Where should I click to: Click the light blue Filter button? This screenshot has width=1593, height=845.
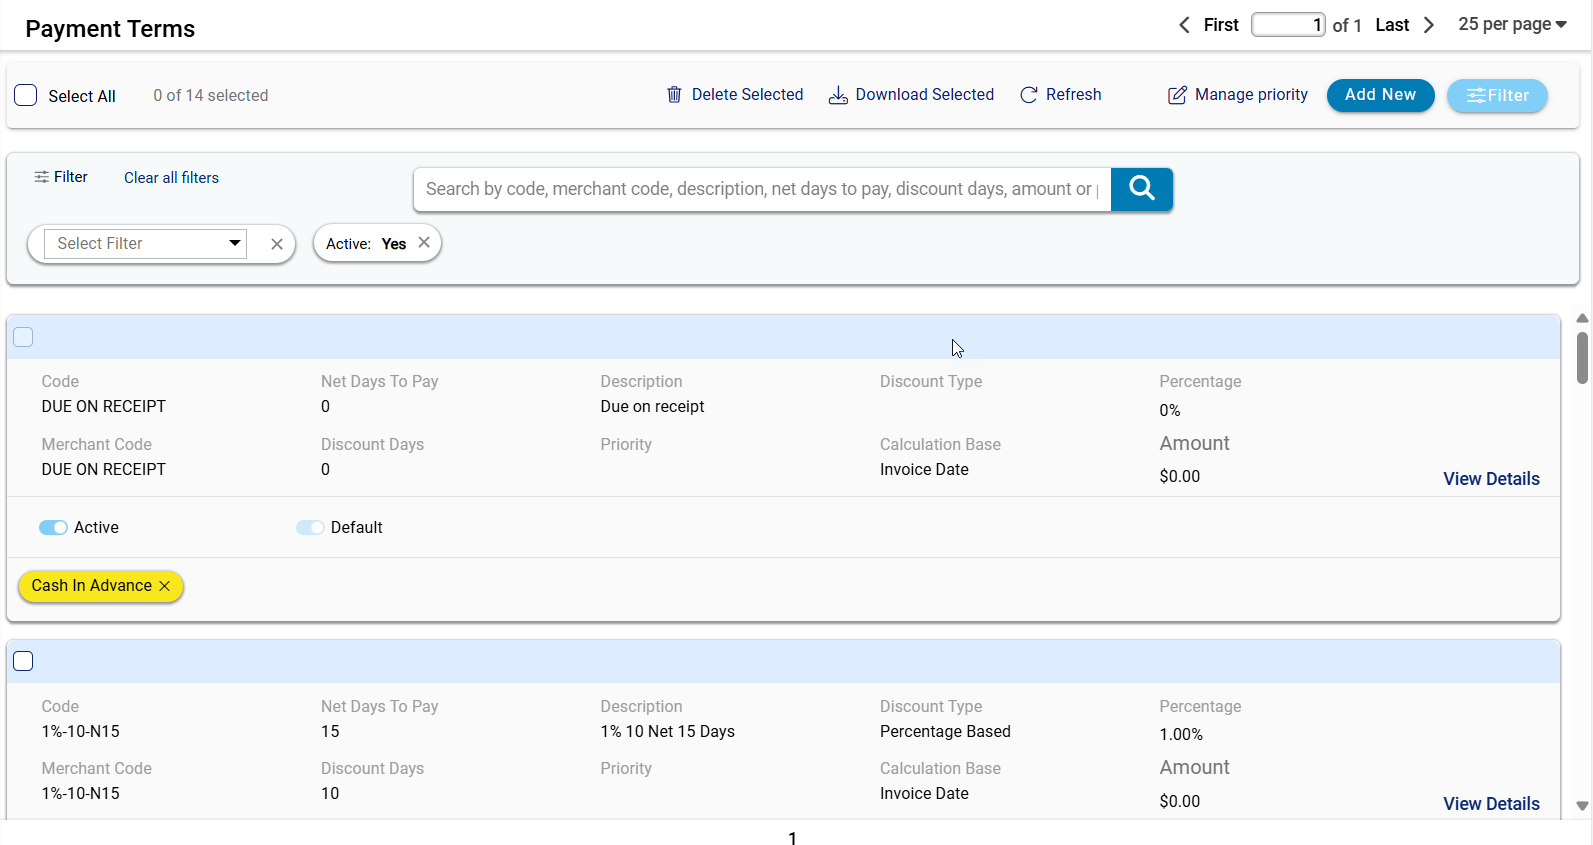1496,96
